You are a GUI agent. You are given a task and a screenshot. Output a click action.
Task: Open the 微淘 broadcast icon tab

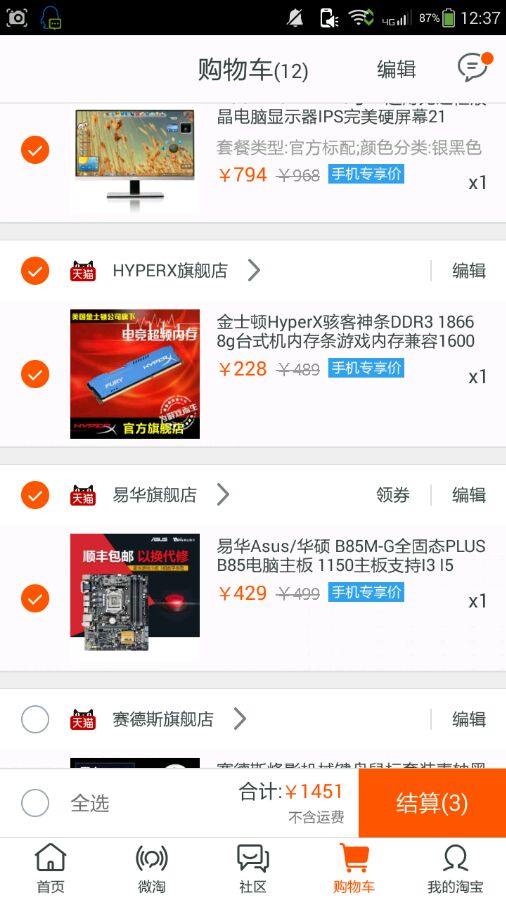151,859
